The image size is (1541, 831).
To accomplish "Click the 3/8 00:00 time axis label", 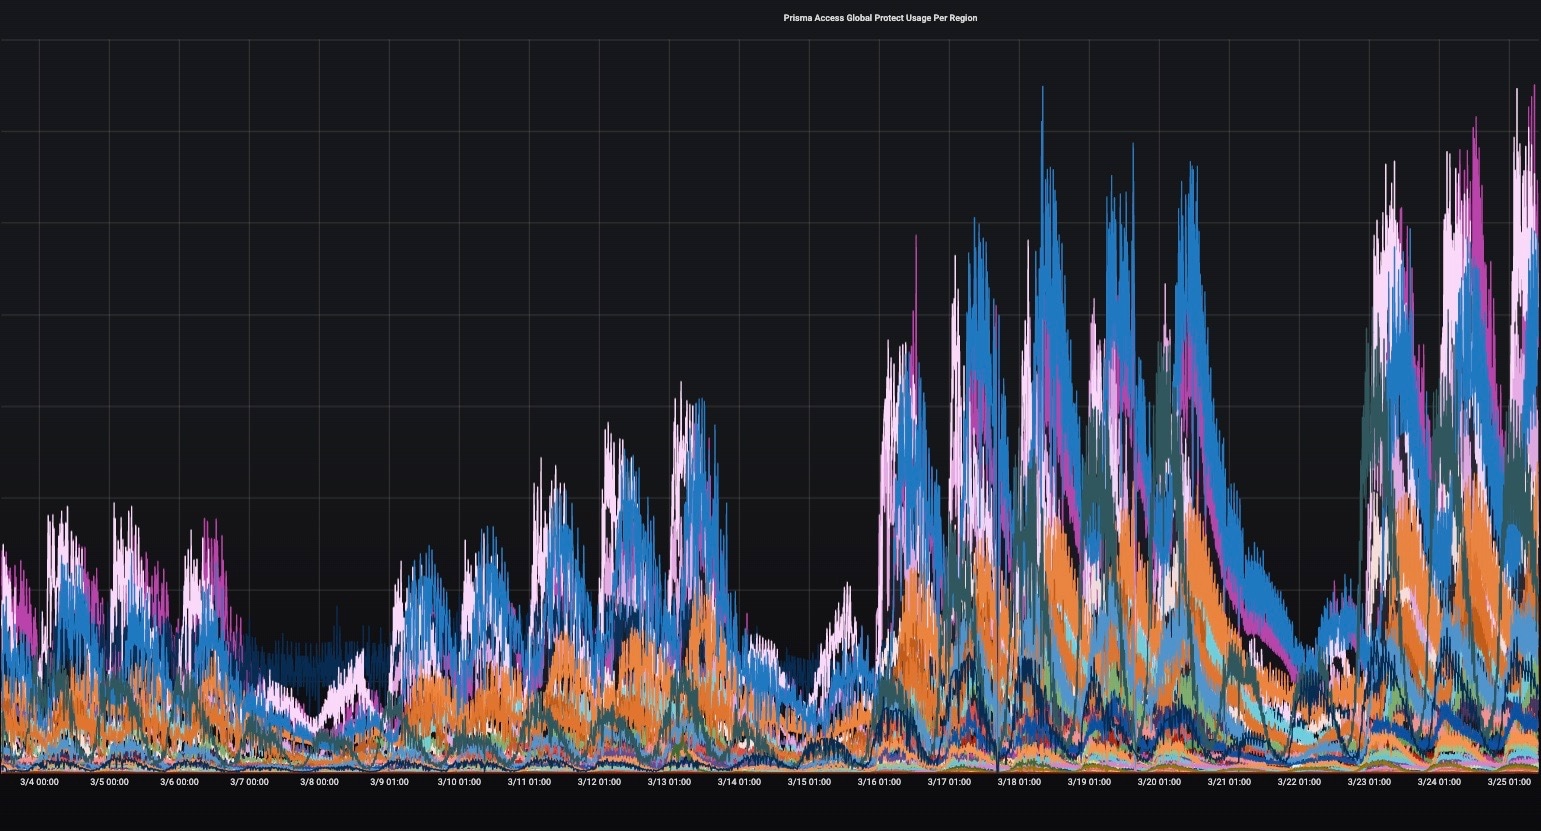I will (x=319, y=782).
